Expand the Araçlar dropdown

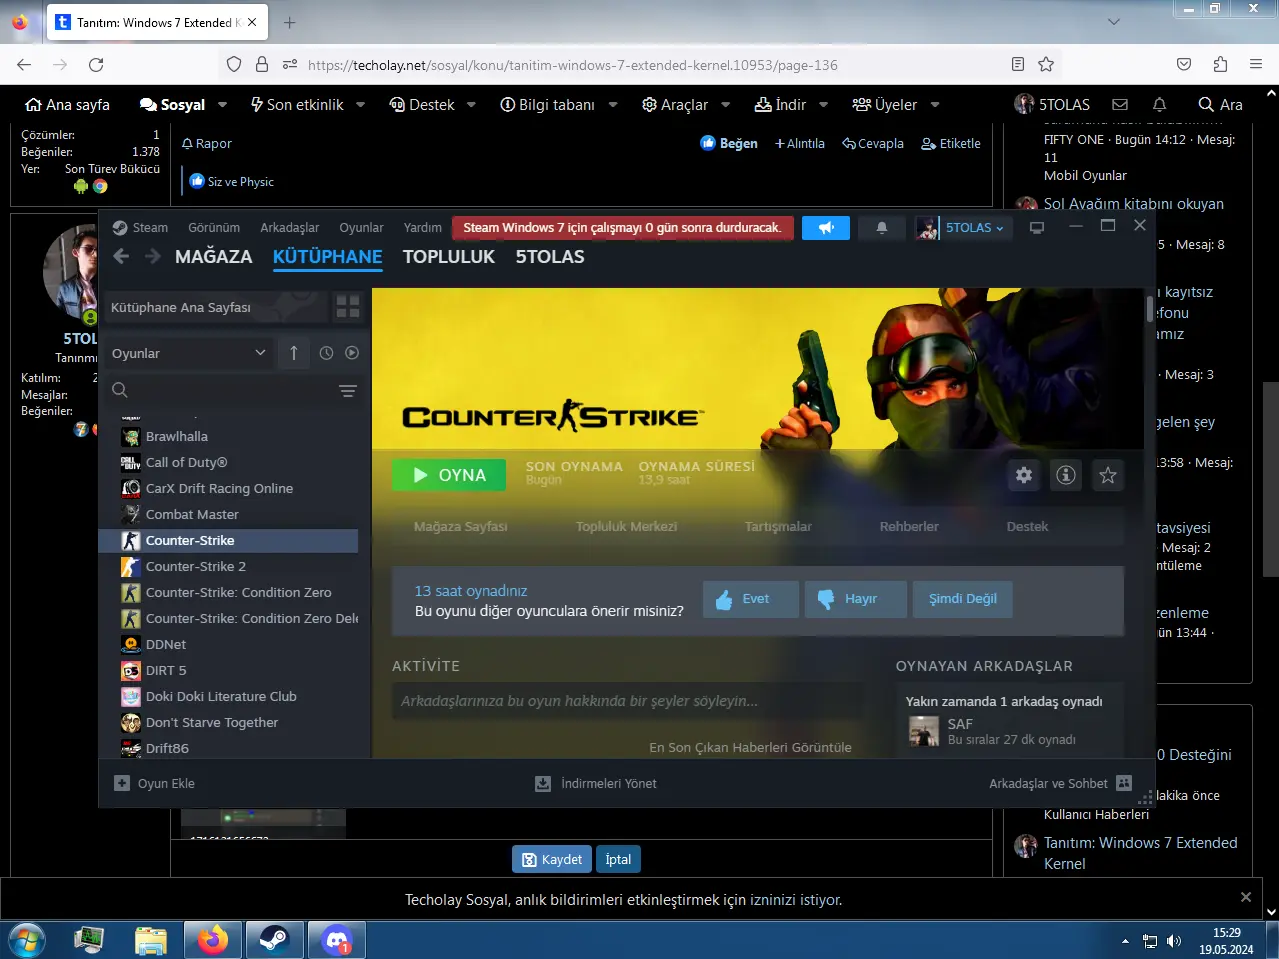click(726, 105)
